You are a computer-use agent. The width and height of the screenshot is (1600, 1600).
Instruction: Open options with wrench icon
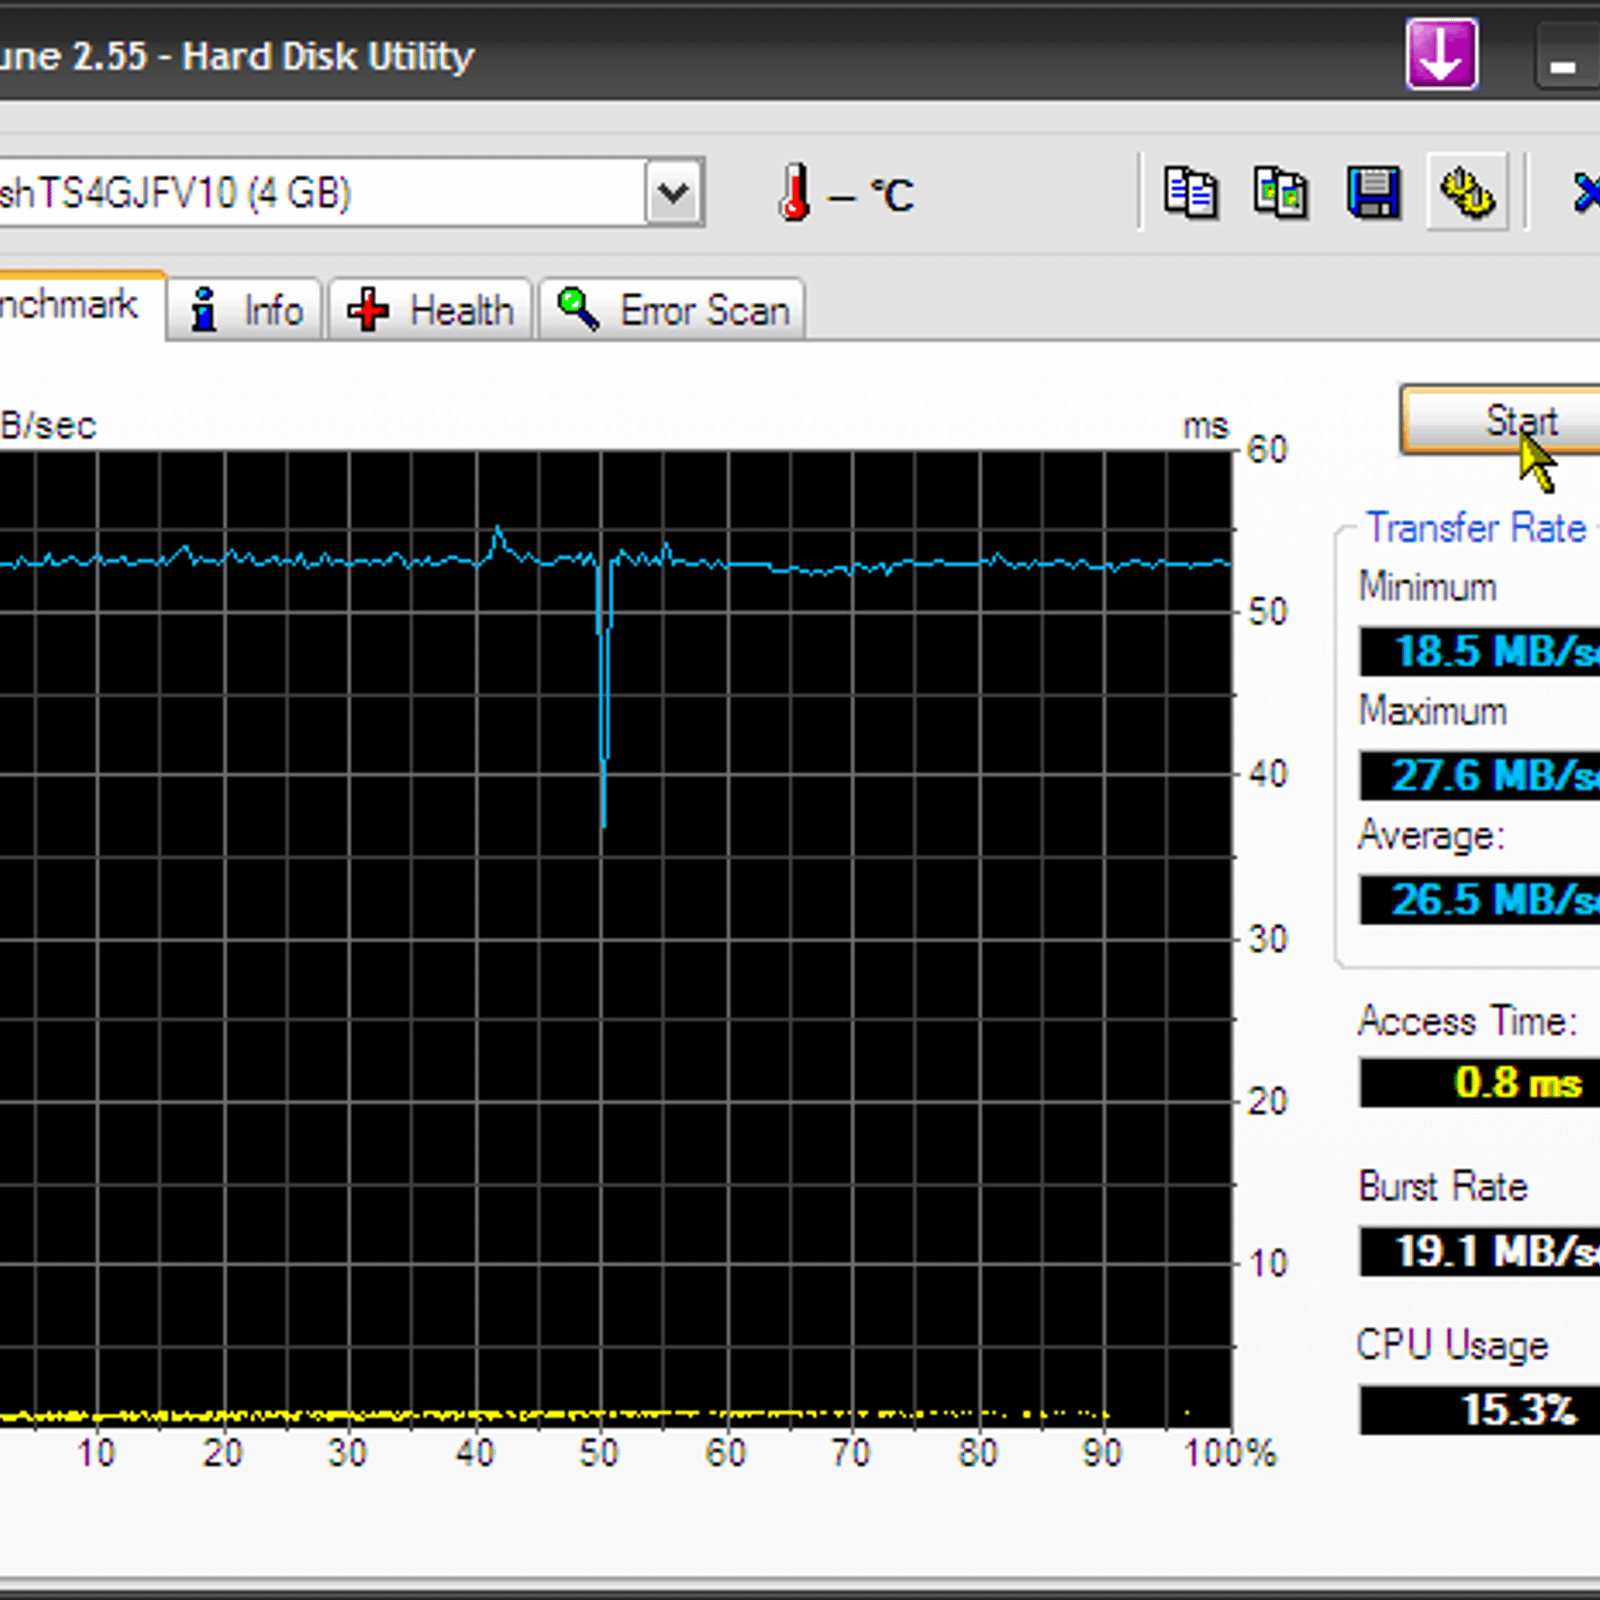click(x=1466, y=191)
